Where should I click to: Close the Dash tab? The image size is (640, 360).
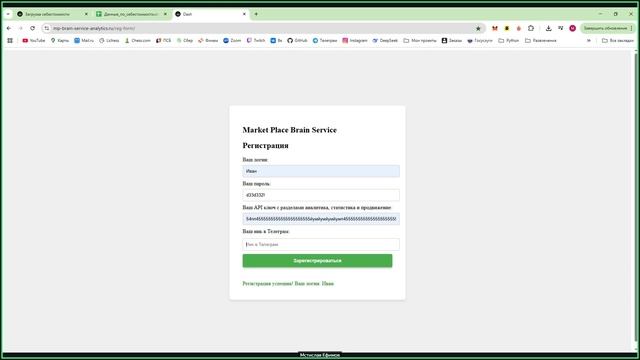click(x=244, y=14)
